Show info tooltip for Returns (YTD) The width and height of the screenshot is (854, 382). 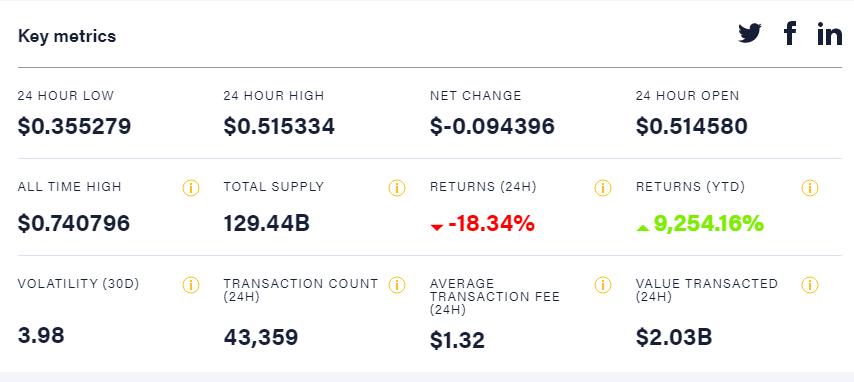(809, 188)
